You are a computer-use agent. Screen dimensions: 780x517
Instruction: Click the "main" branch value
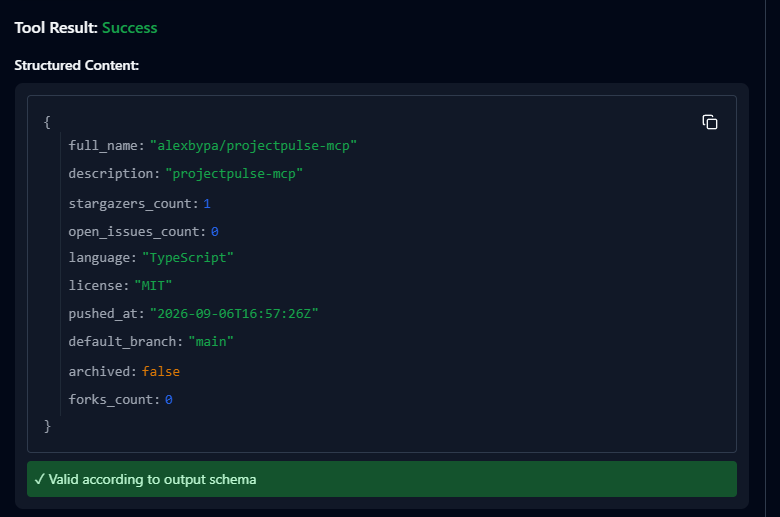[x=211, y=341]
